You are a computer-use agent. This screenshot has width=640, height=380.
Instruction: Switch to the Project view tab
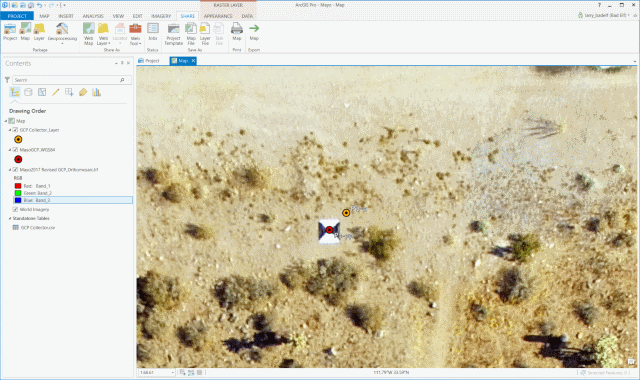pyautogui.click(x=149, y=60)
